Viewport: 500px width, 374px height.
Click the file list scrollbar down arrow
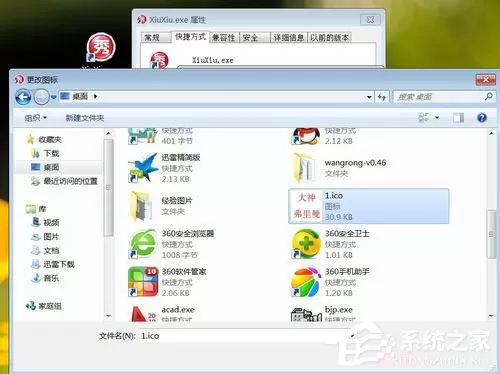491,315
